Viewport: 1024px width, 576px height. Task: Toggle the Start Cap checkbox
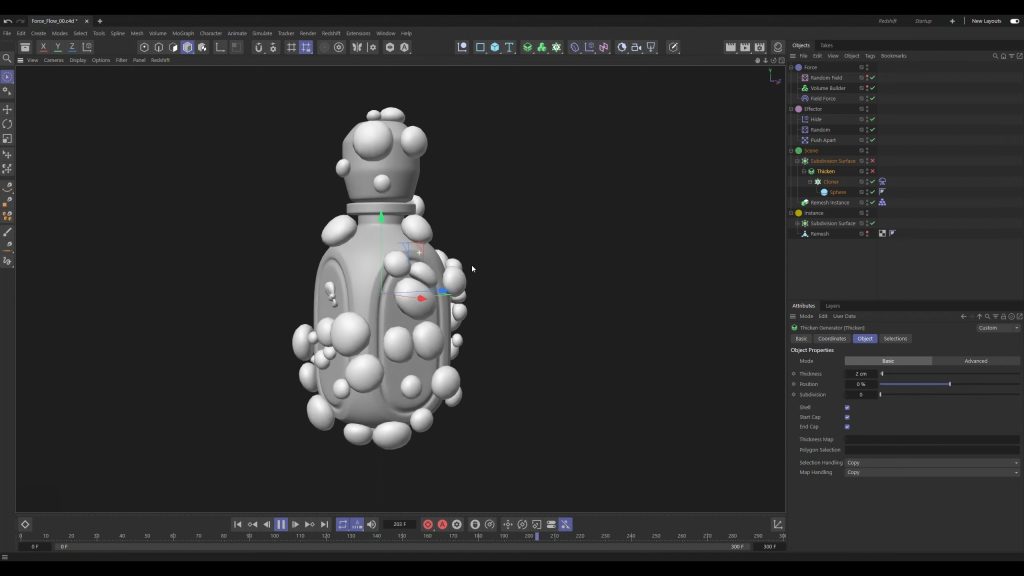(847, 417)
